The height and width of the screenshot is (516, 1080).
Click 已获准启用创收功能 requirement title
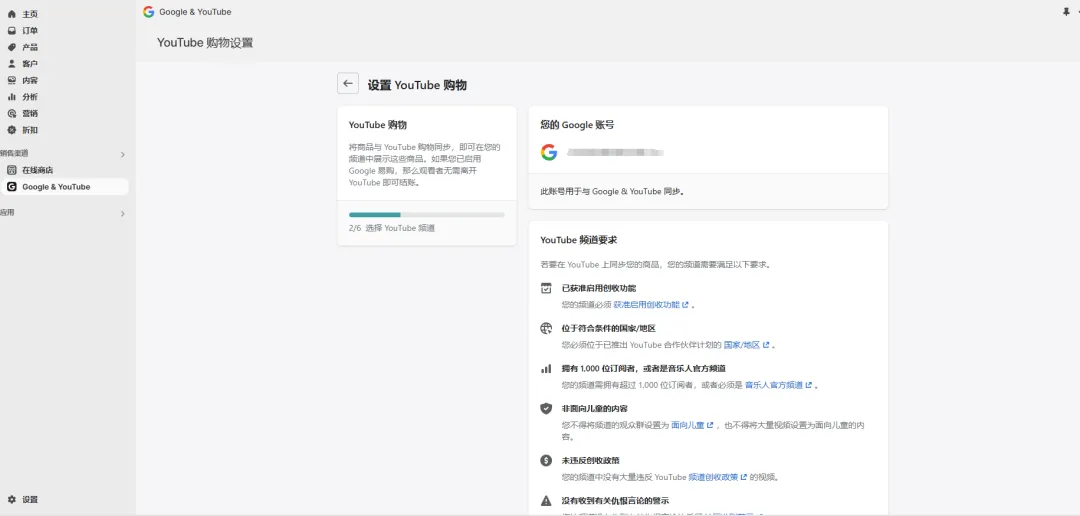[x=599, y=288]
